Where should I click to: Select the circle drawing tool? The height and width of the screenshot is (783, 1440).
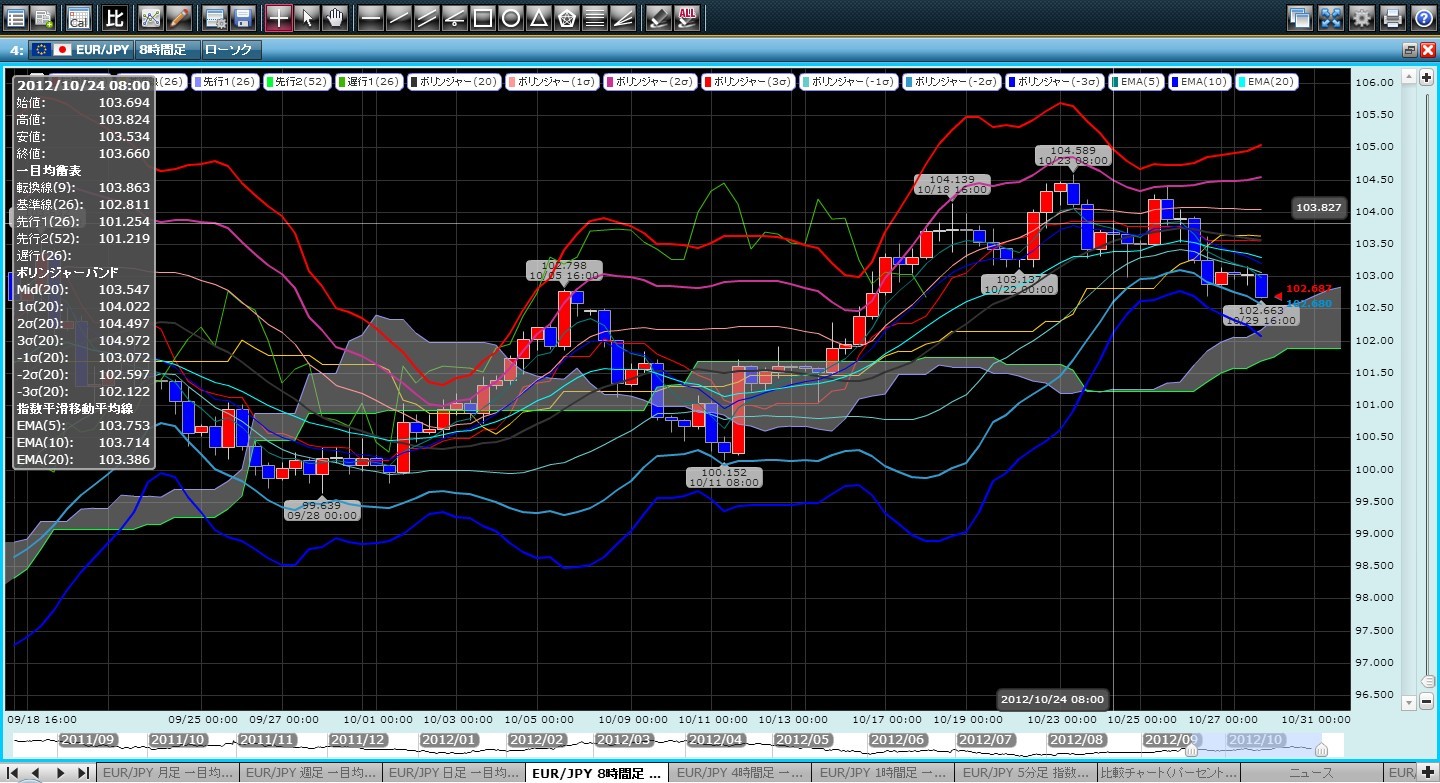[x=510, y=17]
